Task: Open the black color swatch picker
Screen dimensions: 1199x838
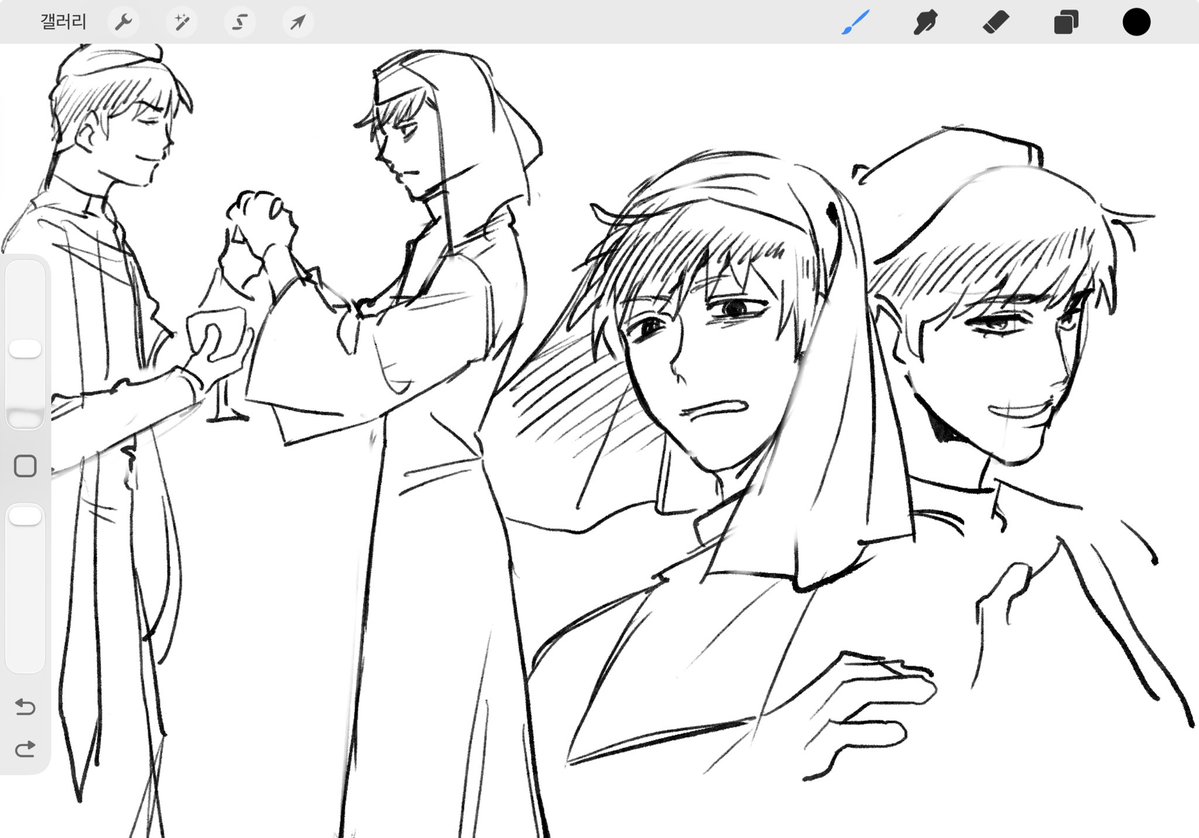Action: (1136, 22)
